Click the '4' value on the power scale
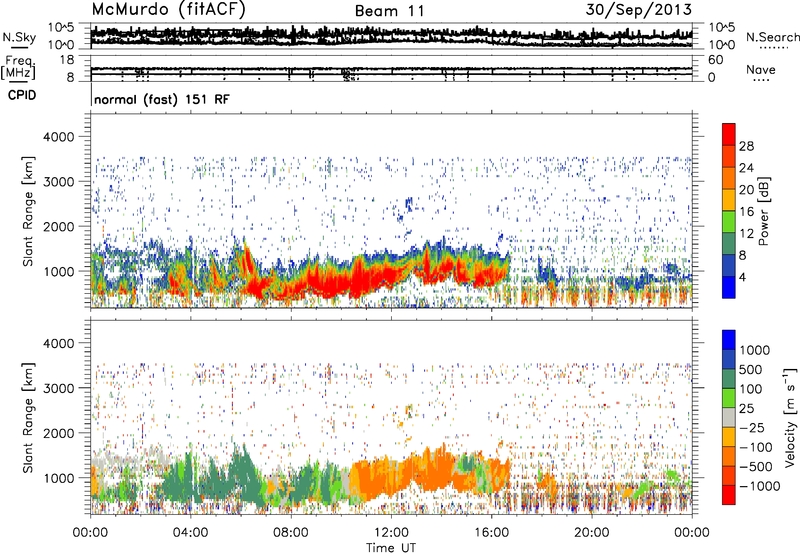 click(x=743, y=277)
